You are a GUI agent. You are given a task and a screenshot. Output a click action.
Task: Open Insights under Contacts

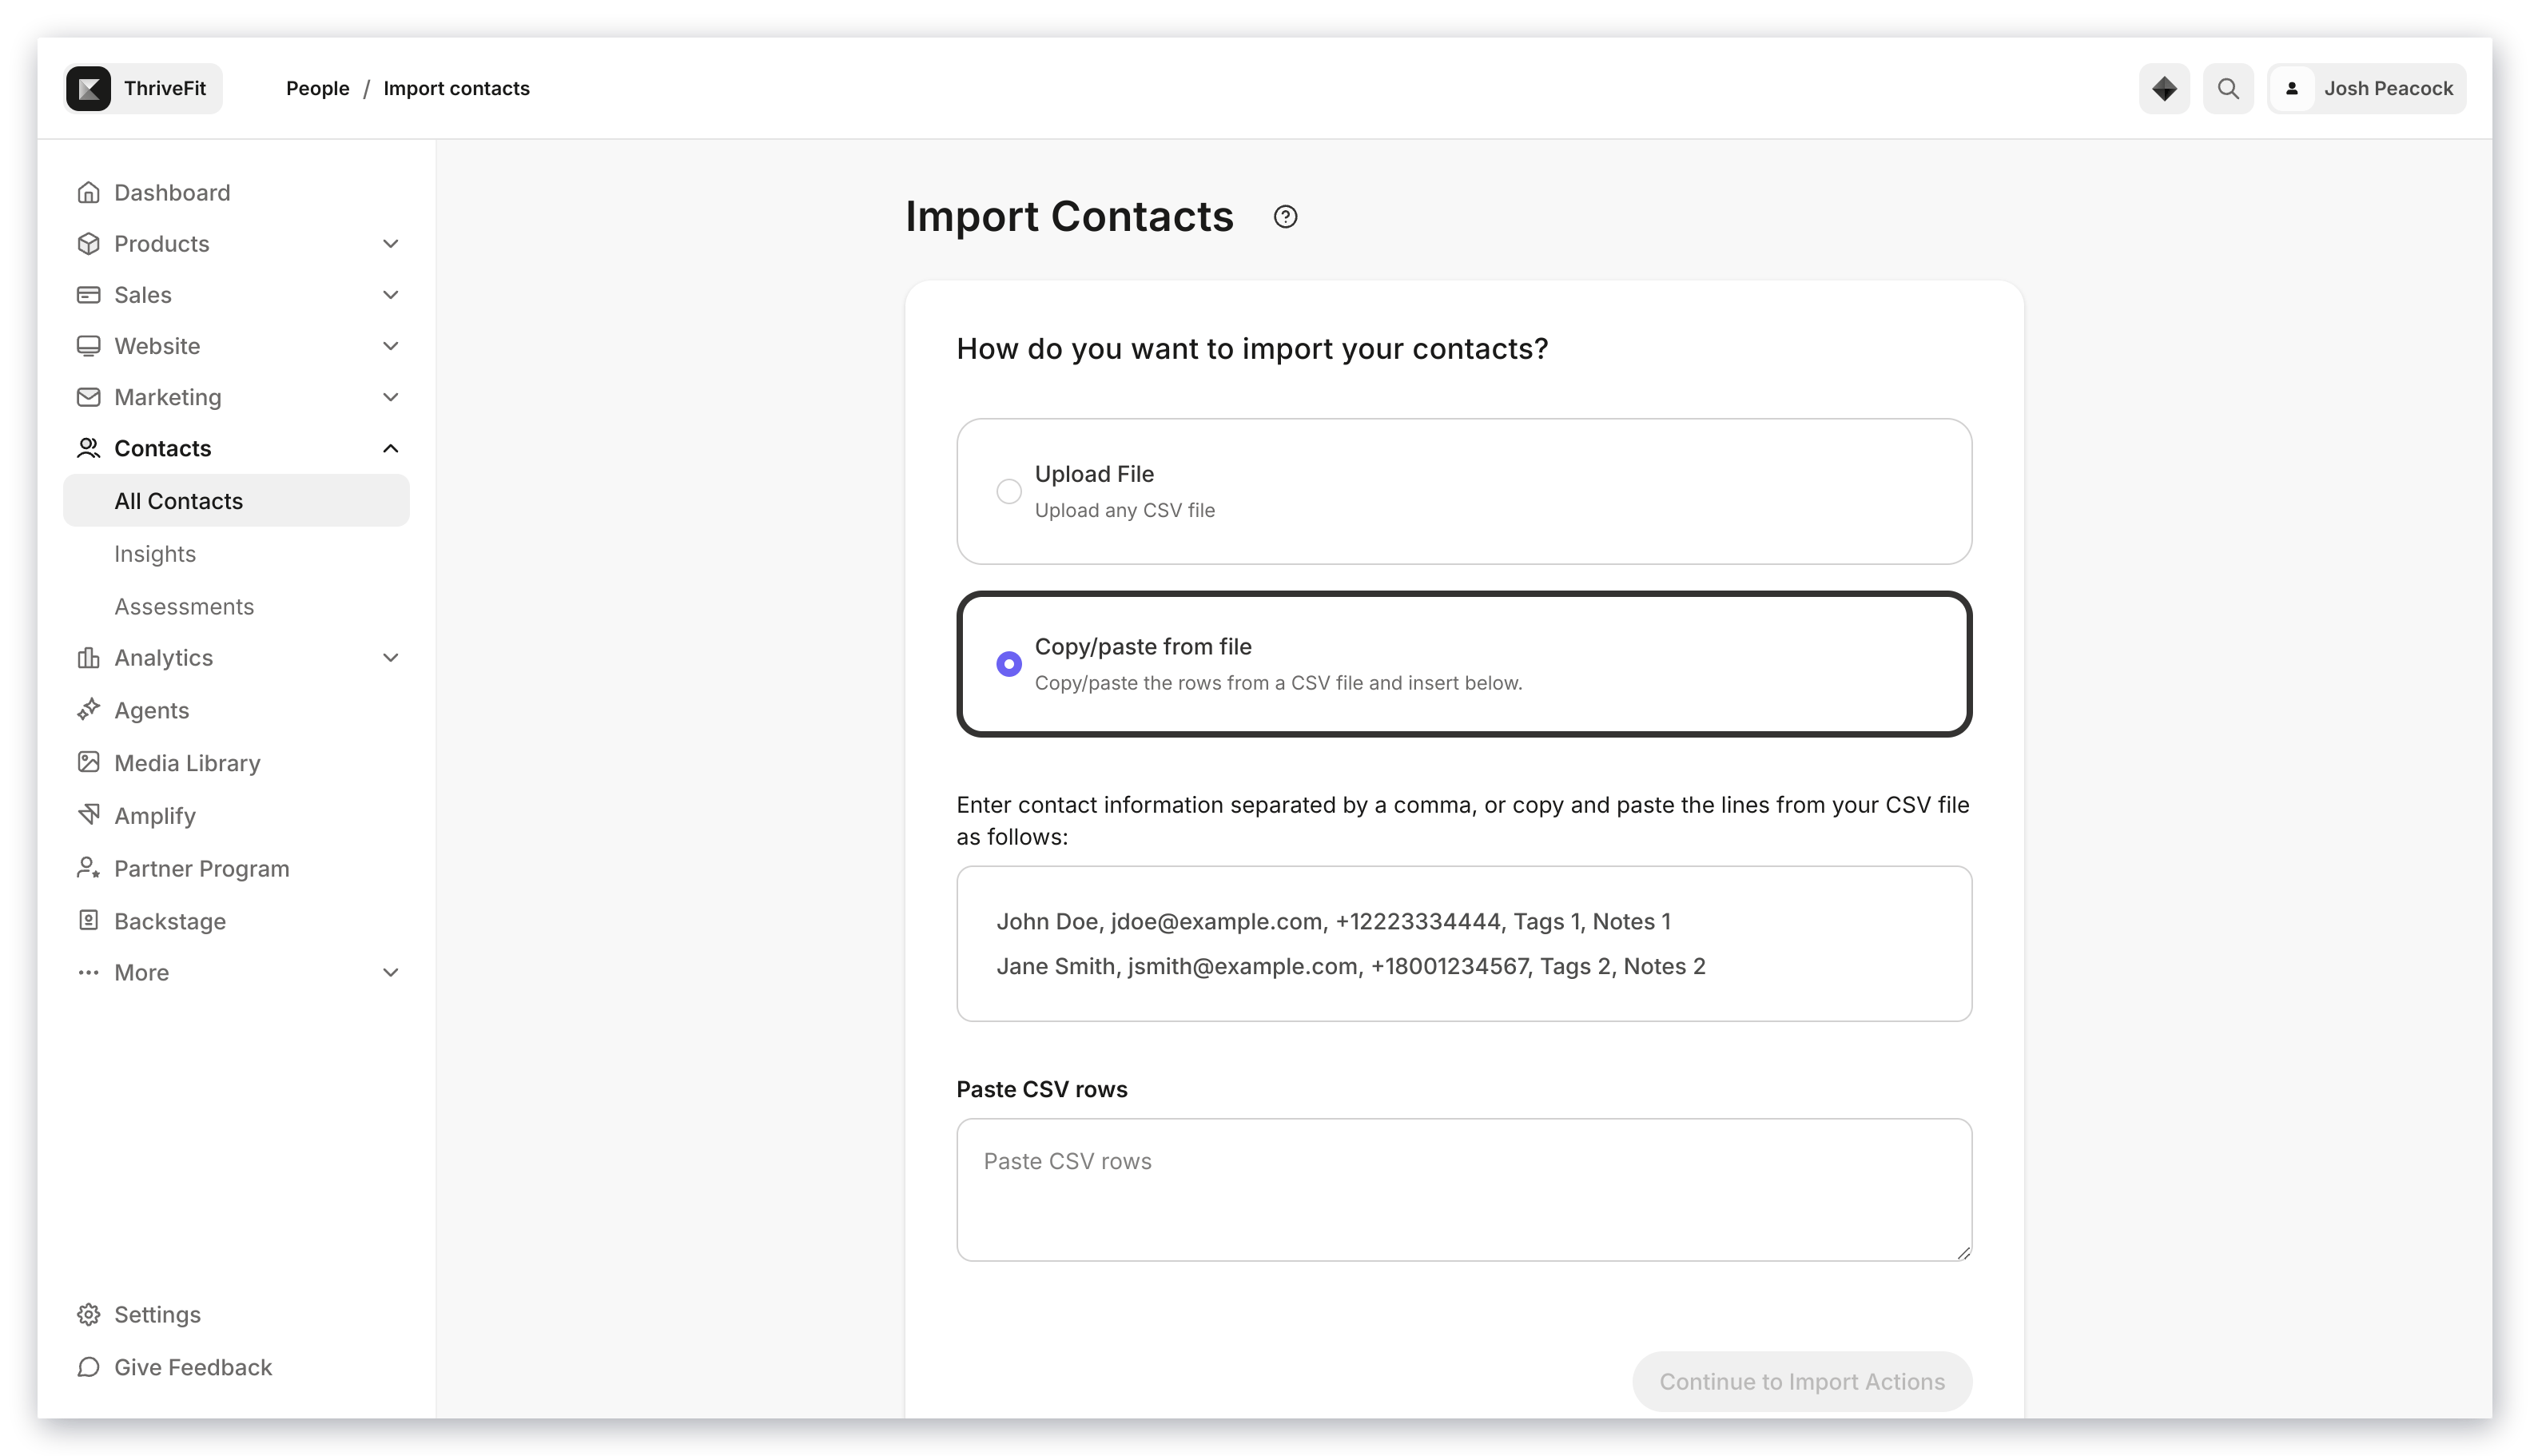(236, 554)
